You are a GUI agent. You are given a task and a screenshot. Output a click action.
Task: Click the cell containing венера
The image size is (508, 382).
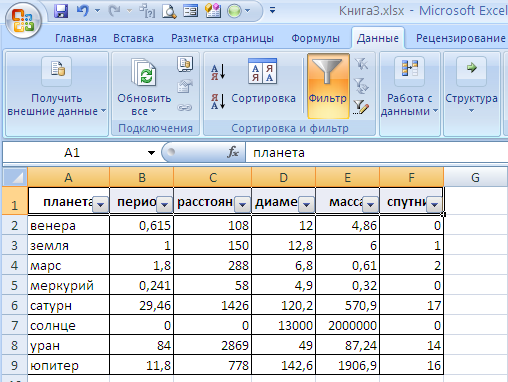point(69,225)
